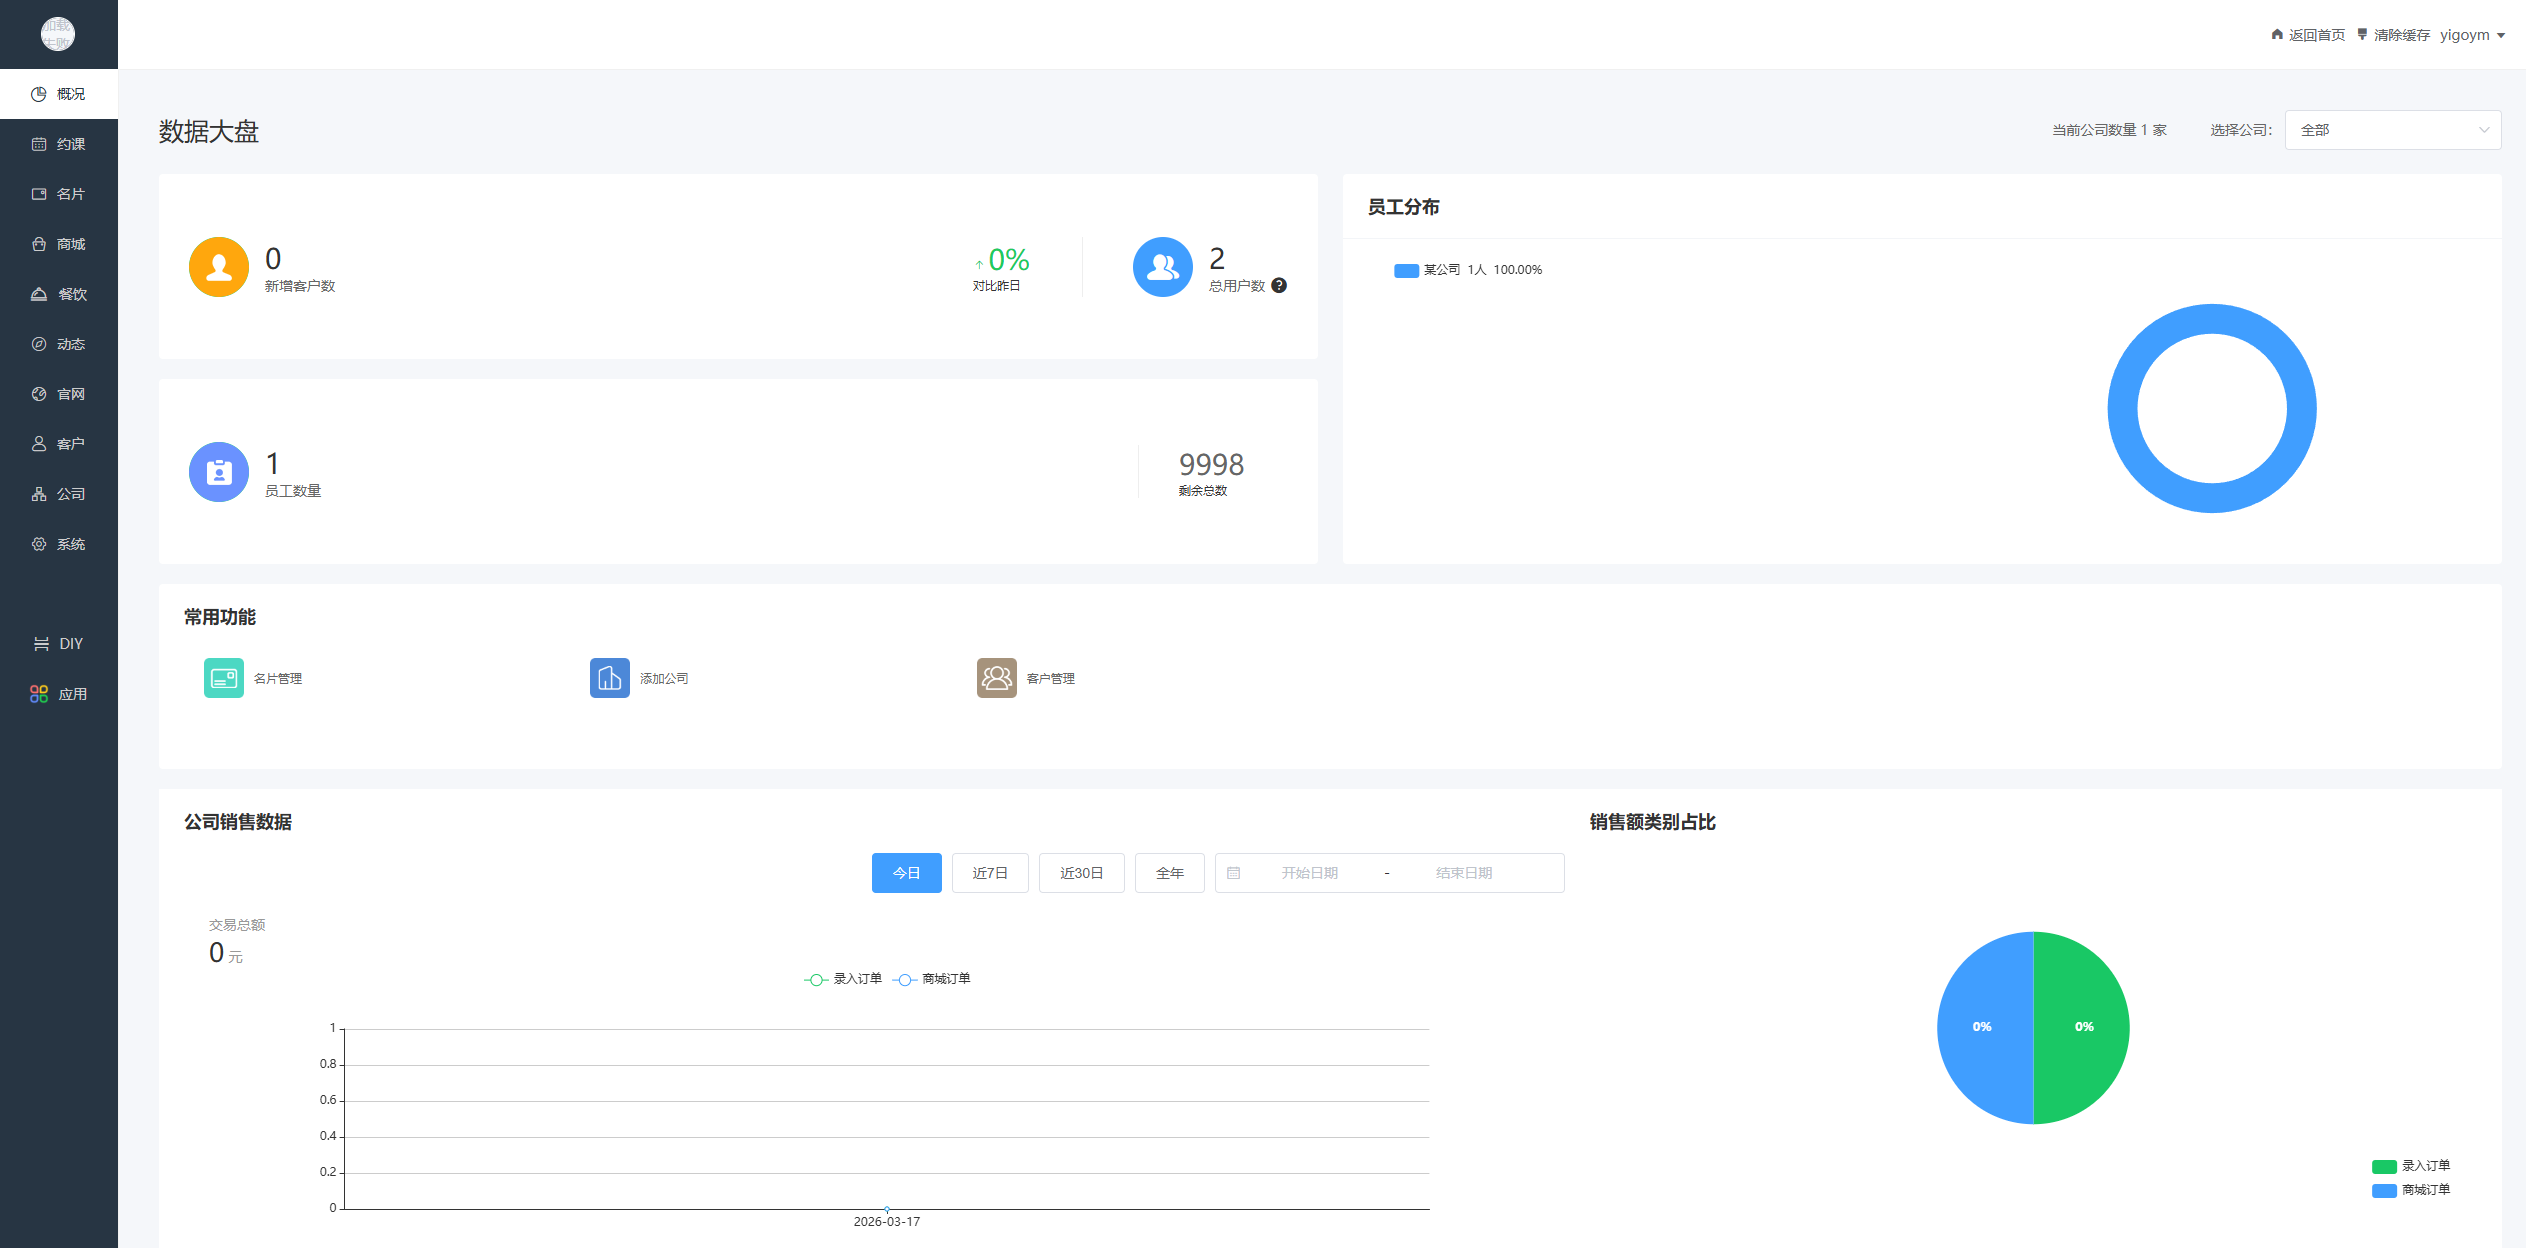
Task: Click the blue 总用户数 users icon
Action: pyautogui.click(x=1162, y=267)
